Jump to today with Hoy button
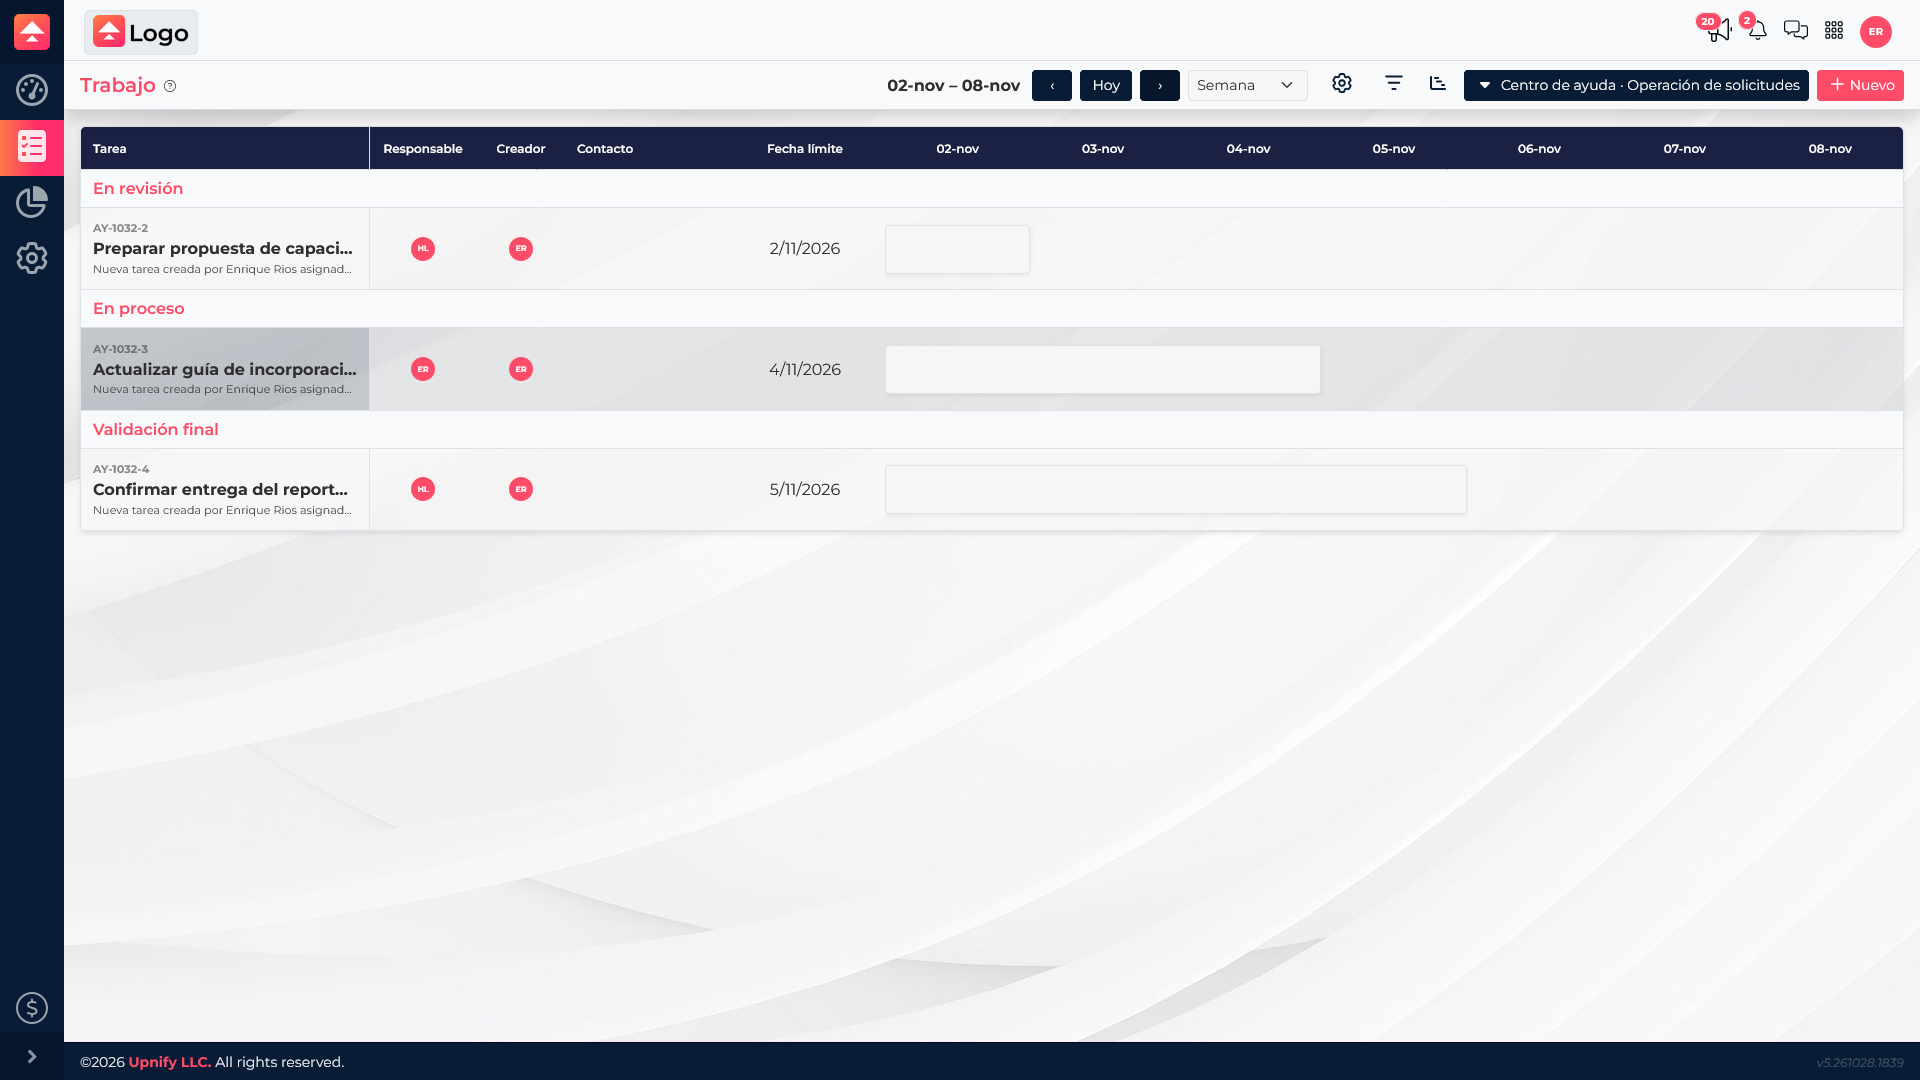This screenshot has height=1080, width=1920. [1106, 86]
